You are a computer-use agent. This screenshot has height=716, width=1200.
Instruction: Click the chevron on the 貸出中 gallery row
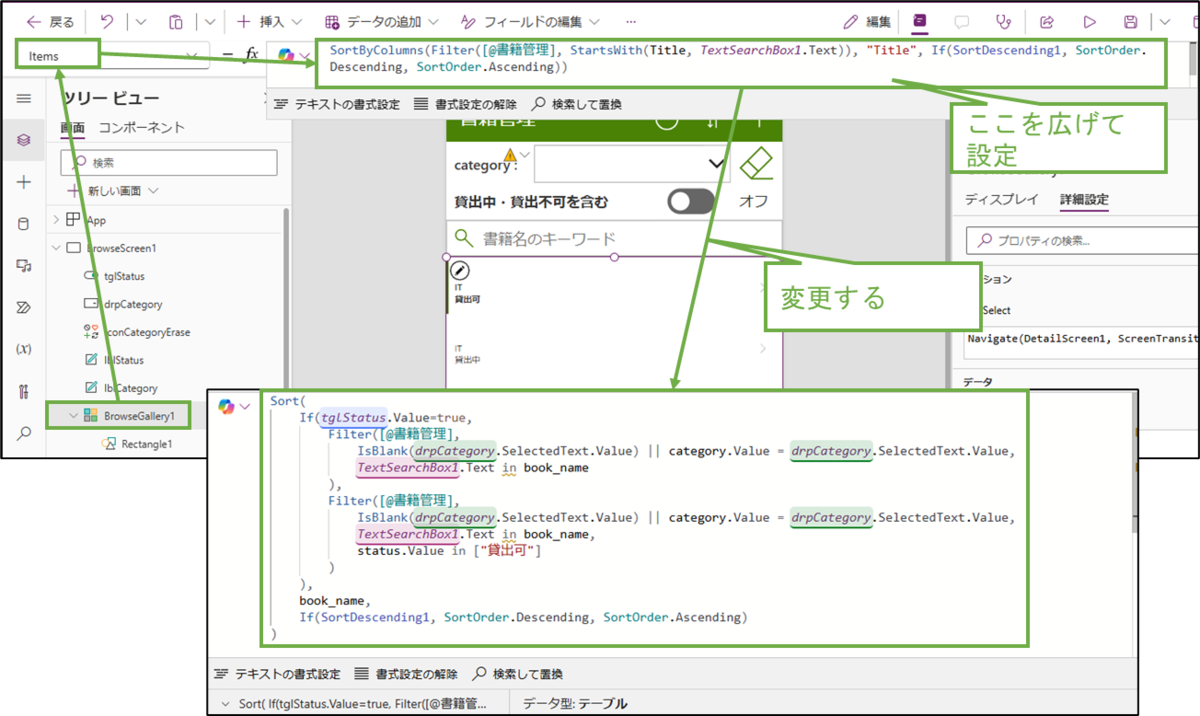(764, 349)
